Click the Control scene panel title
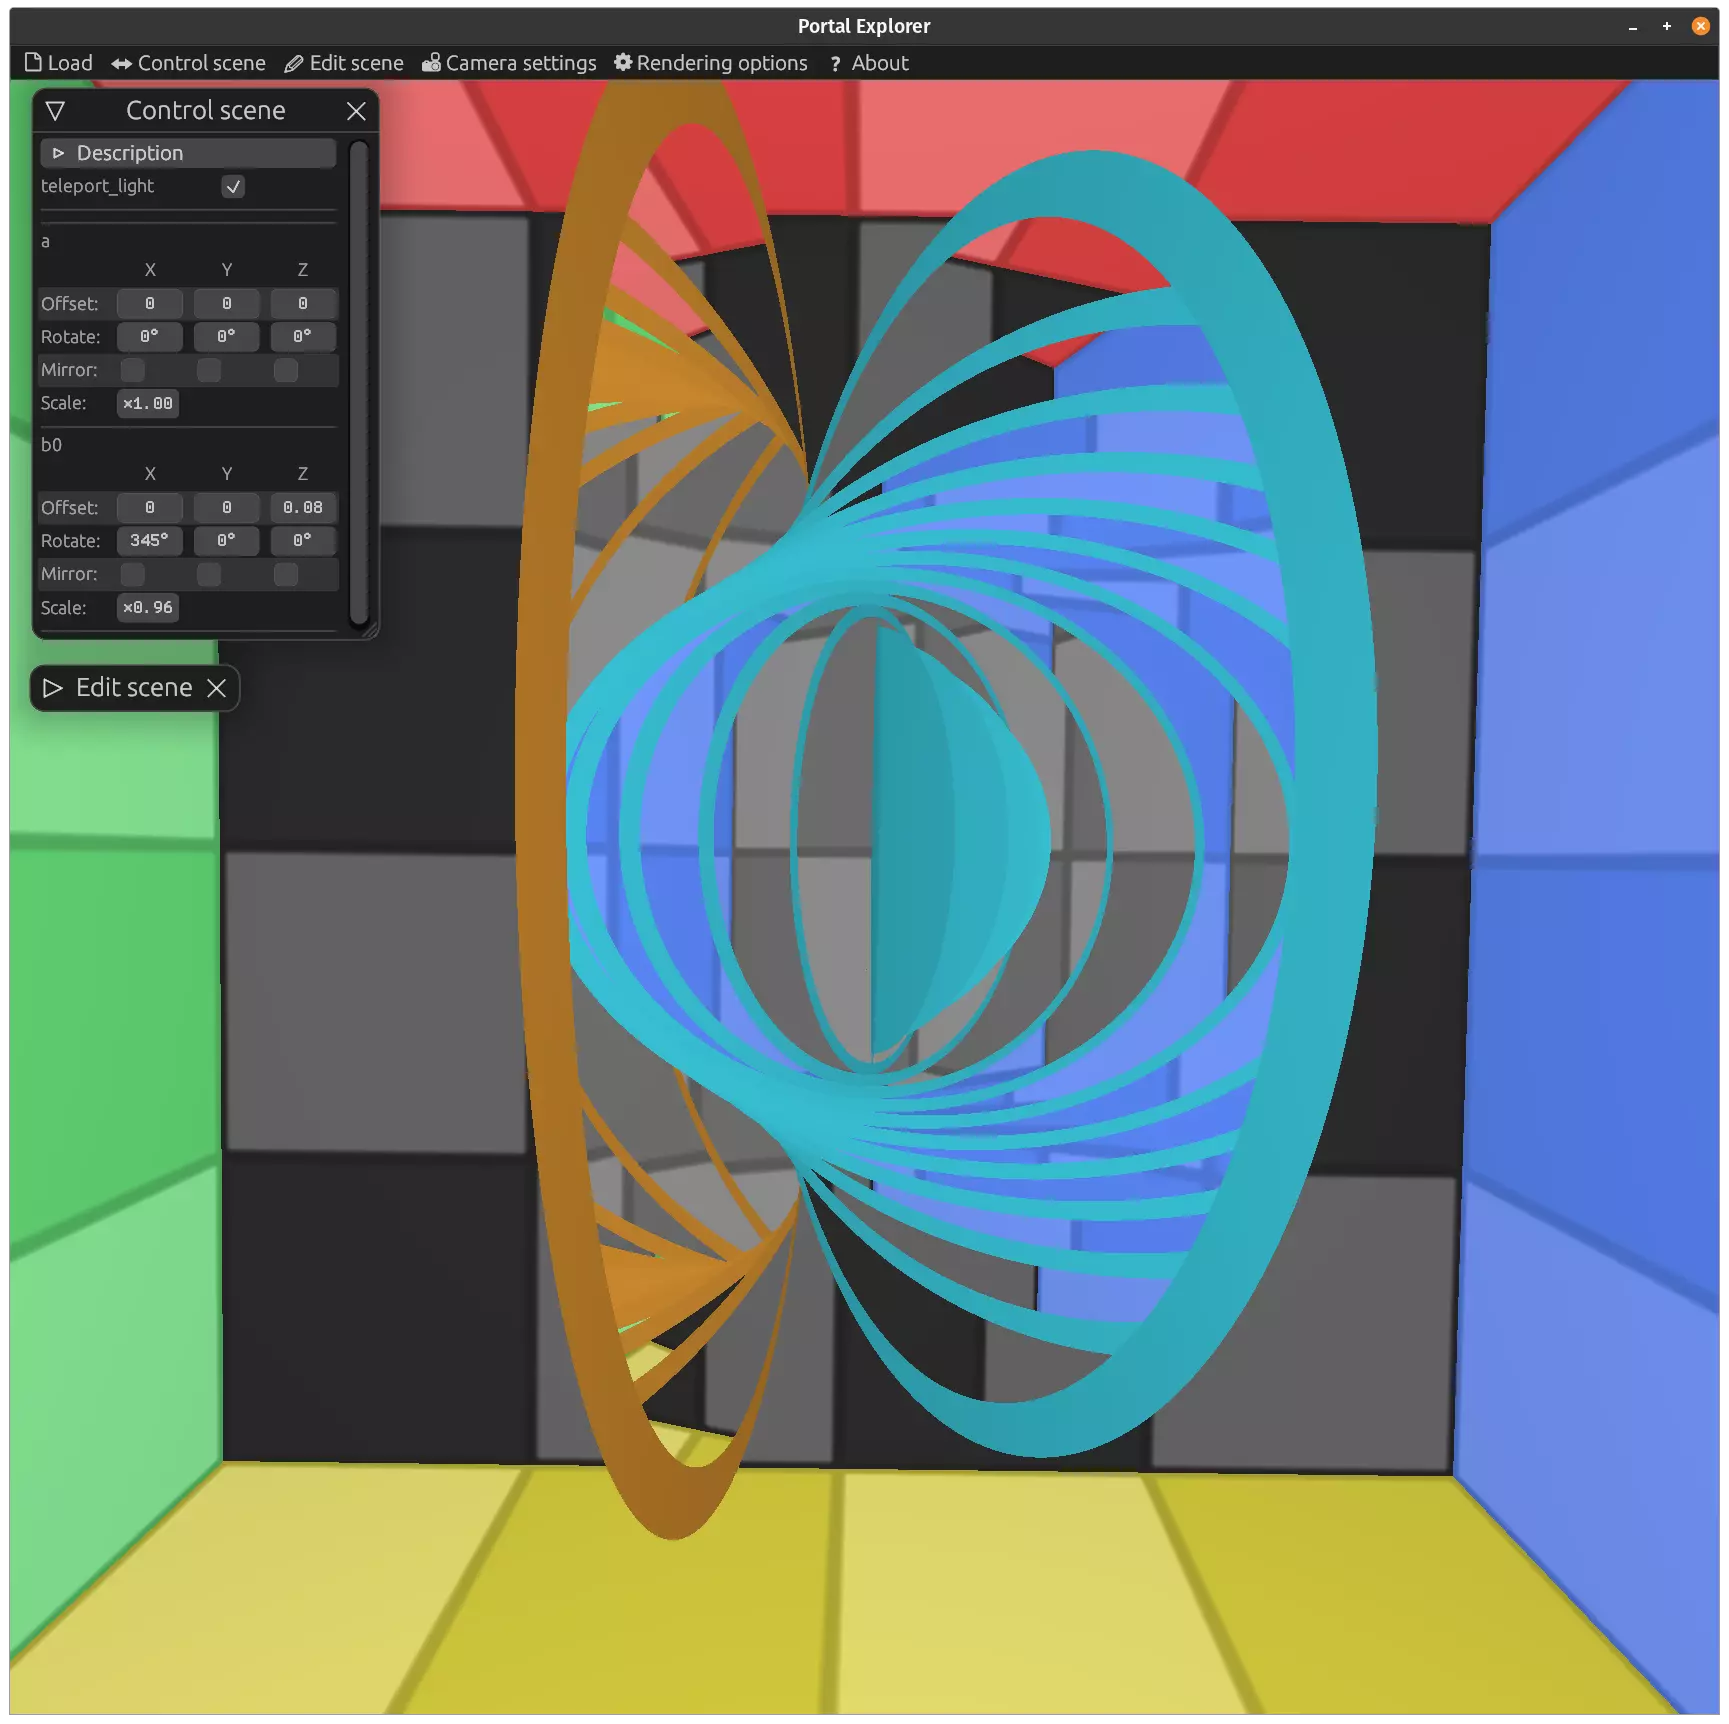The image size is (1729, 1724). pyautogui.click(x=206, y=111)
